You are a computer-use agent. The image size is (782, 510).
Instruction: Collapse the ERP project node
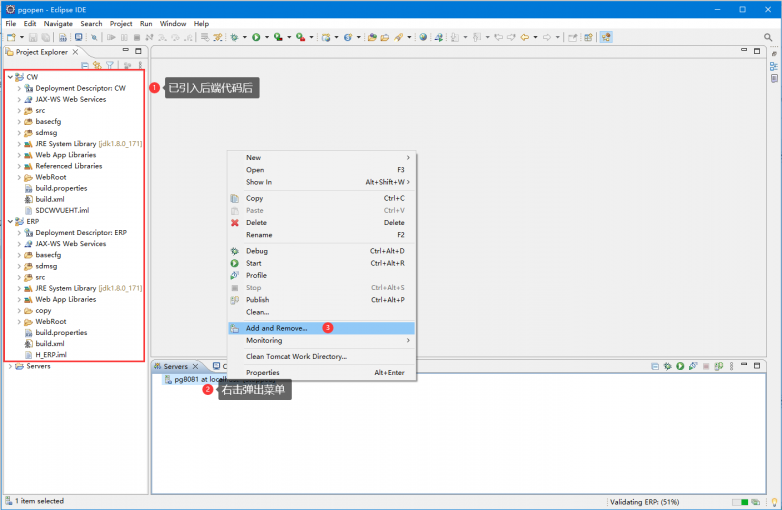(10, 222)
